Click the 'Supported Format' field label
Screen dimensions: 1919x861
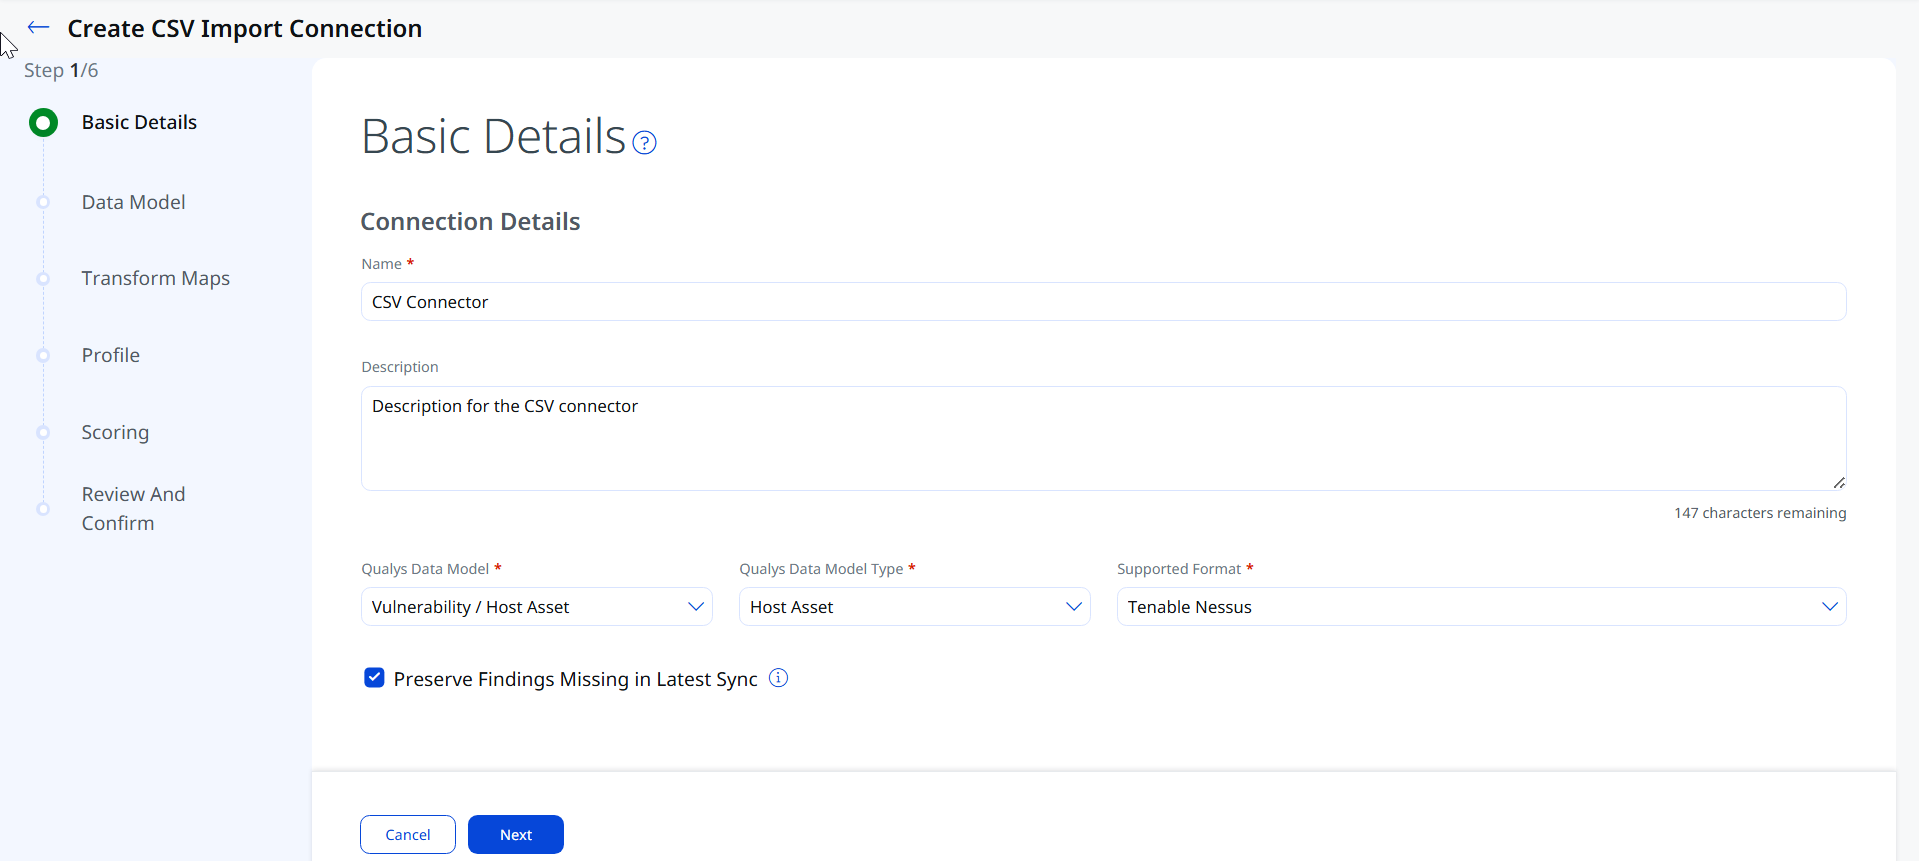[1179, 569]
